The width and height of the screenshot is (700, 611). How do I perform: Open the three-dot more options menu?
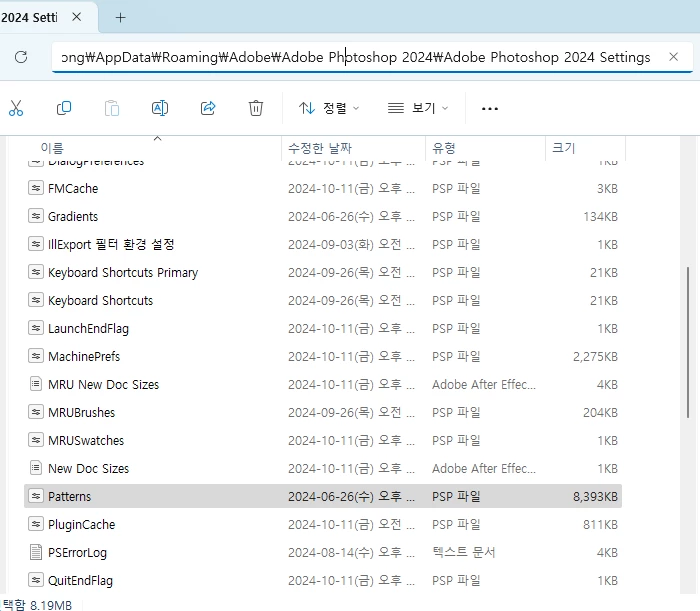click(x=490, y=108)
